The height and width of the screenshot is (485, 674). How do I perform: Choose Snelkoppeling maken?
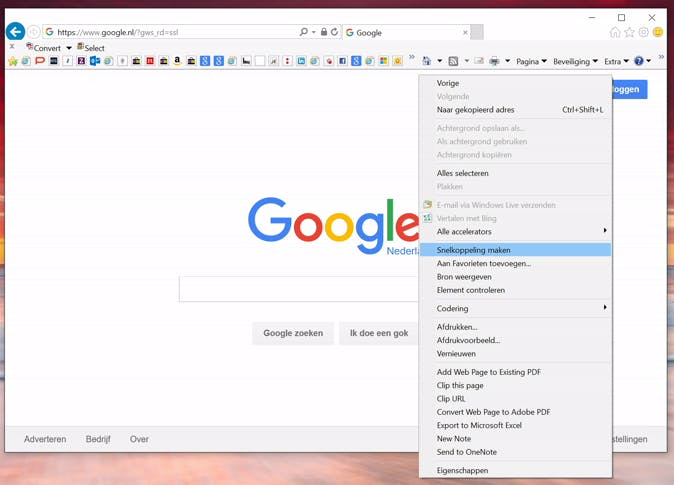[515, 250]
